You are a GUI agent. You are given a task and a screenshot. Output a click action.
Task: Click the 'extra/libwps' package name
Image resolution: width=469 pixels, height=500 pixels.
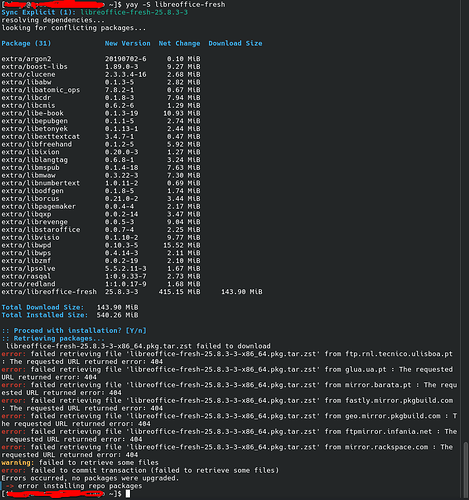[x=26, y=253]
